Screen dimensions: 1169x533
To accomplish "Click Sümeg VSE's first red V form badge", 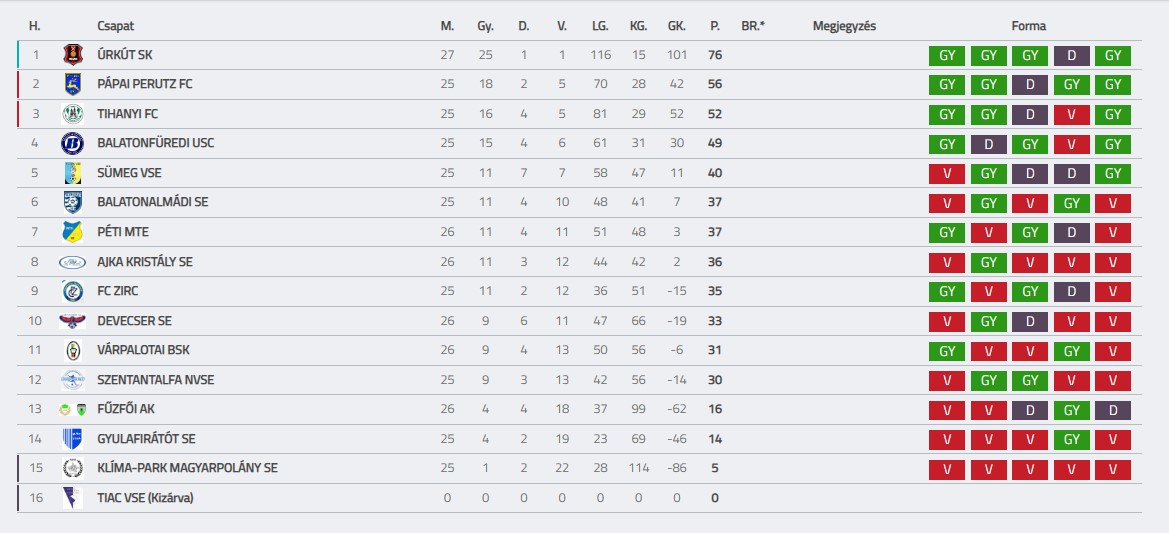I will click(x=946, y=174).
